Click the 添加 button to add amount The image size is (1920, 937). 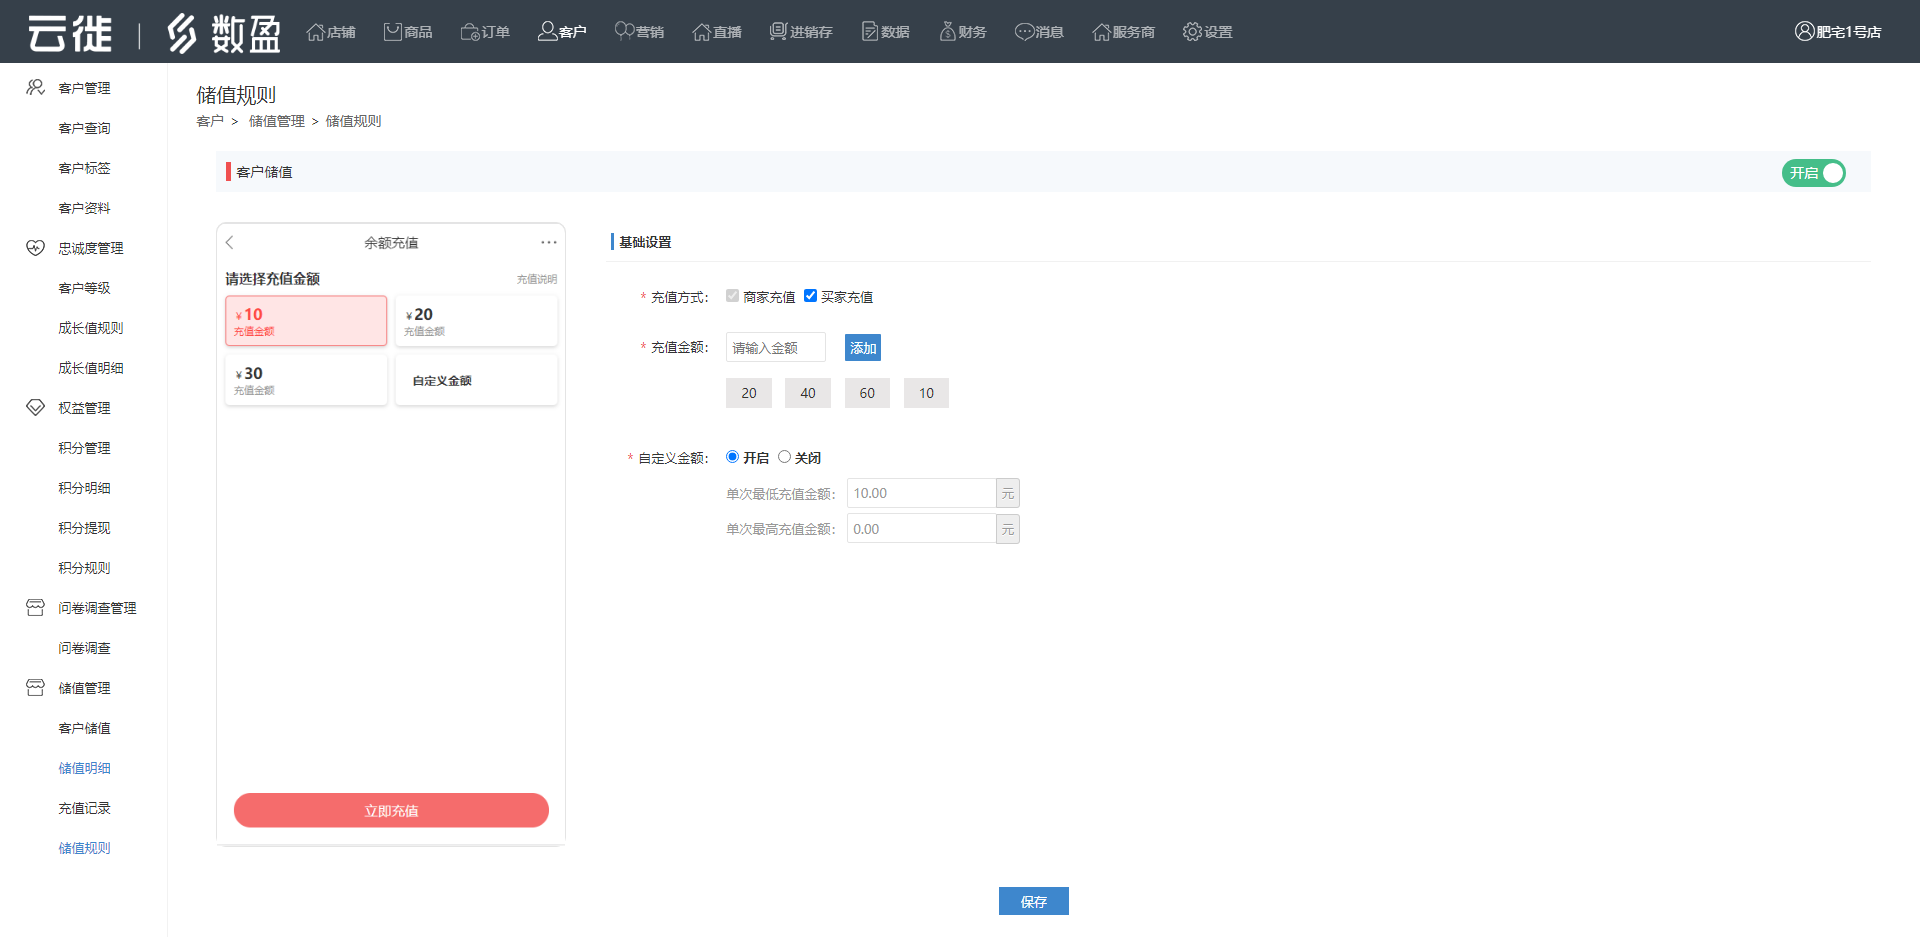coord(862,348)
